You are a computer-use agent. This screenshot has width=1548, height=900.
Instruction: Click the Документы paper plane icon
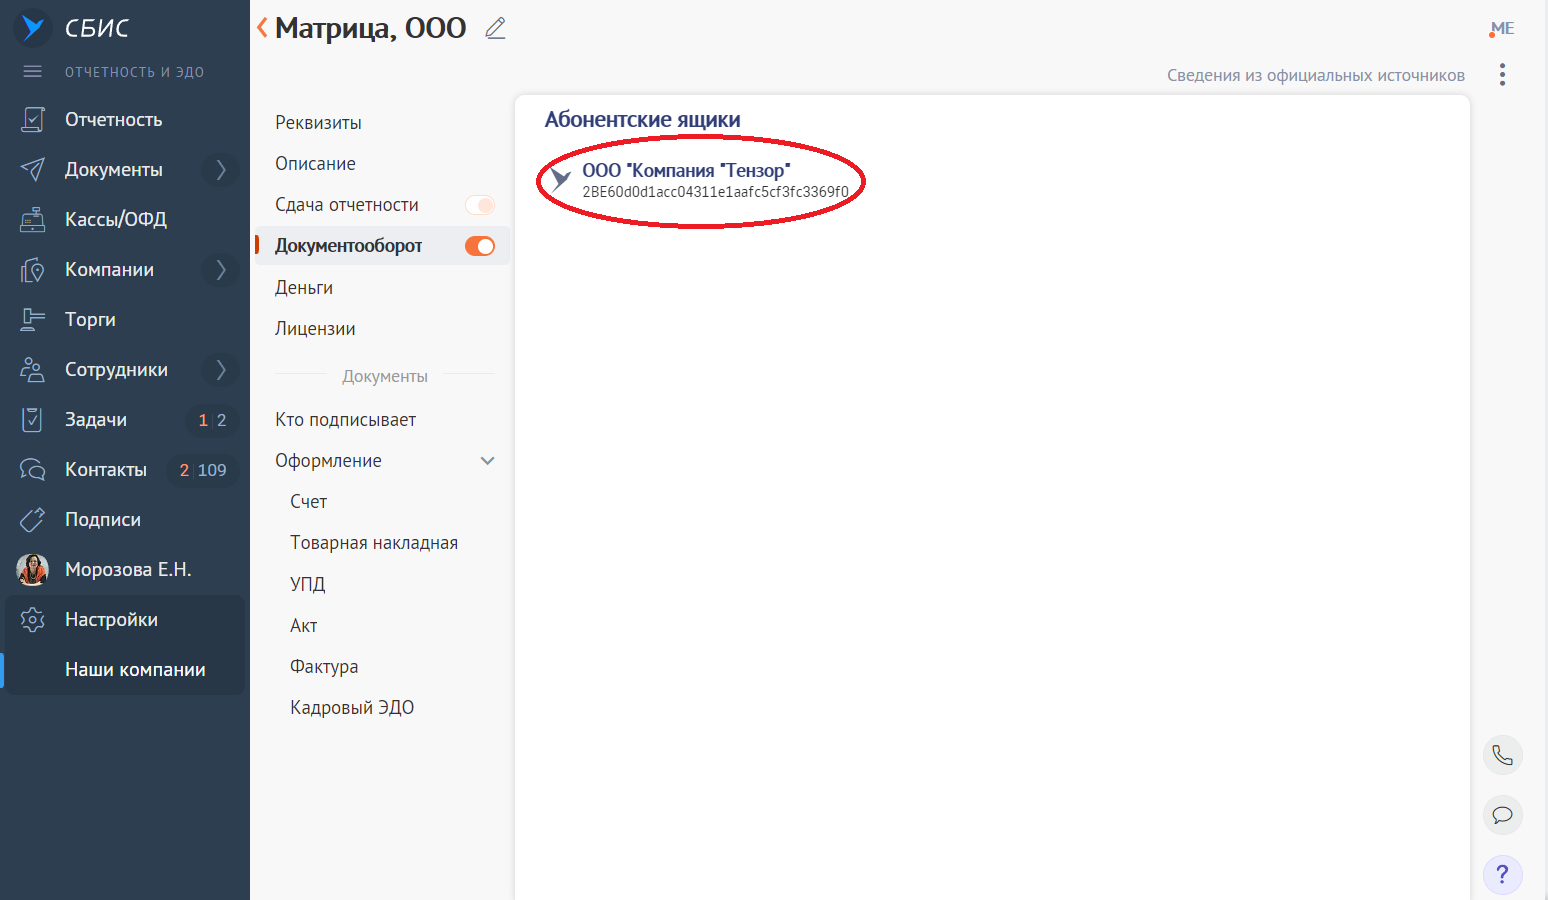coord(33,169)
